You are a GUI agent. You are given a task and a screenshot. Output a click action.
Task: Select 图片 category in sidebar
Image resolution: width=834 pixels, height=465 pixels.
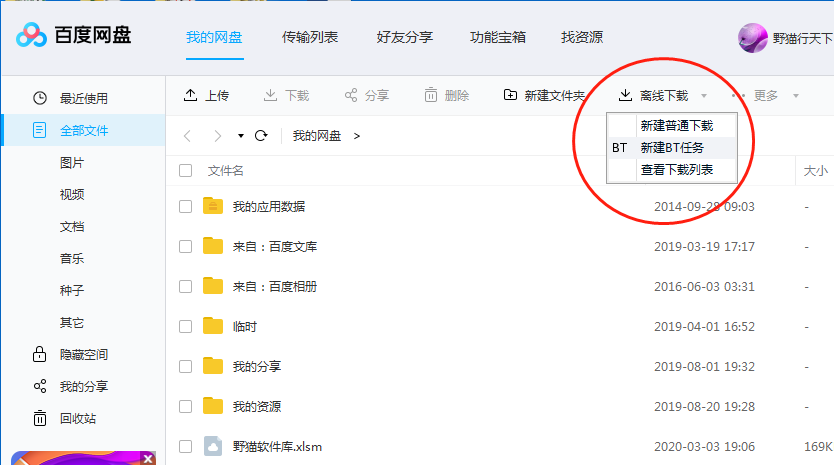72,163
